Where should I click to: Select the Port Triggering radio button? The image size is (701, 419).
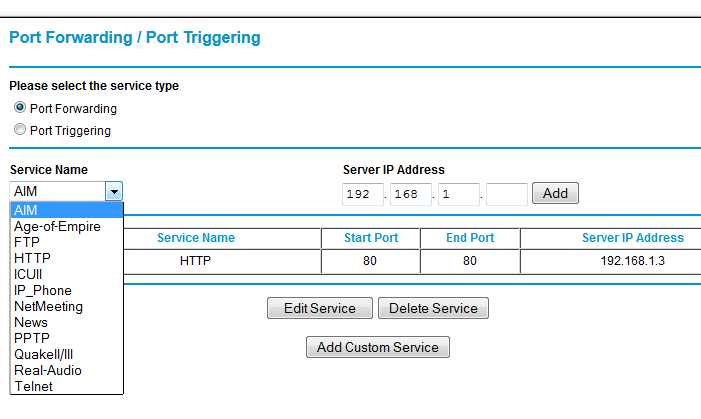click(20, 129)
